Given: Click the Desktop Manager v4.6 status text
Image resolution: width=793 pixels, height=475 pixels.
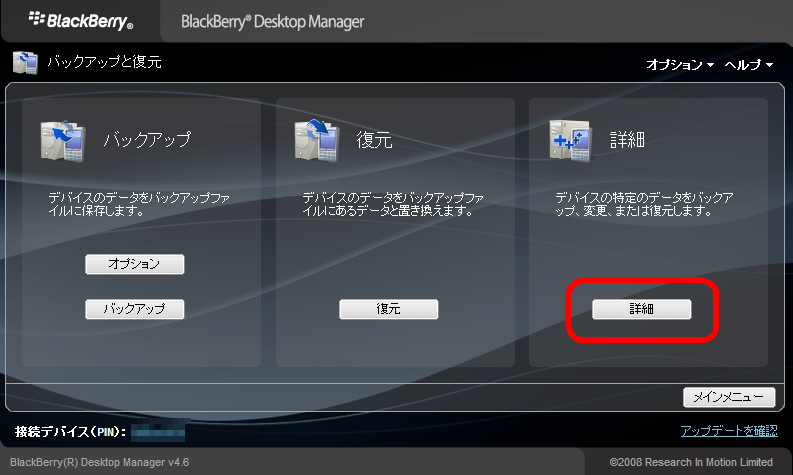Looking at the screenshot, I should point(99,462).
